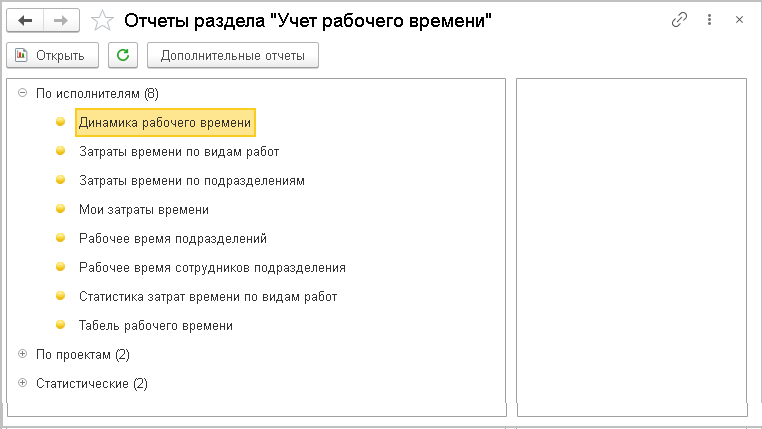Image resolution: width=762 pixels, height=429 pixels.
Task: Select Рабочее время подразделений report
Action: 172,239
